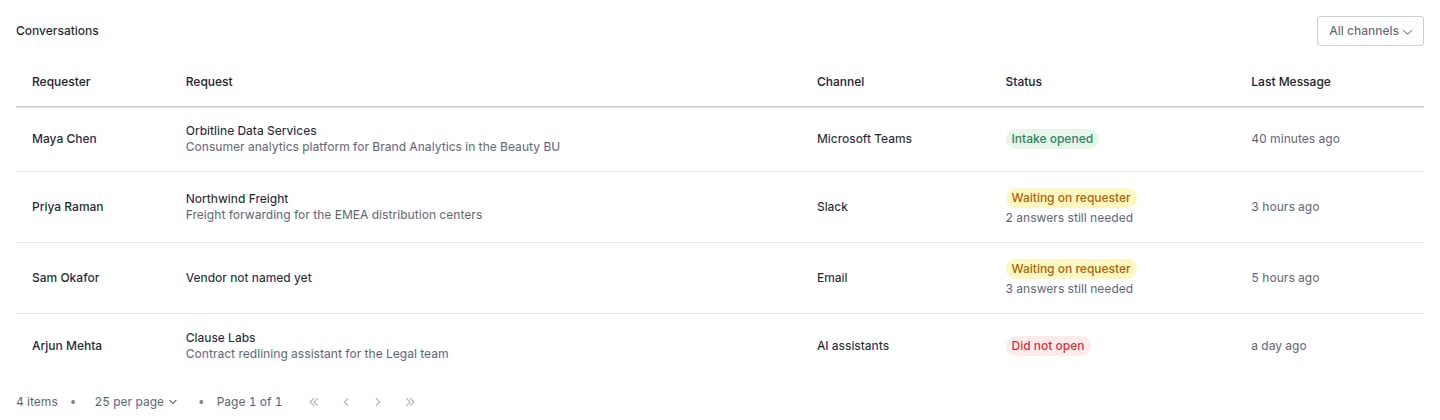Click the 5 hours ago timestamp
Viewport: 1440px width, 420px height.
coord(1285,278)
